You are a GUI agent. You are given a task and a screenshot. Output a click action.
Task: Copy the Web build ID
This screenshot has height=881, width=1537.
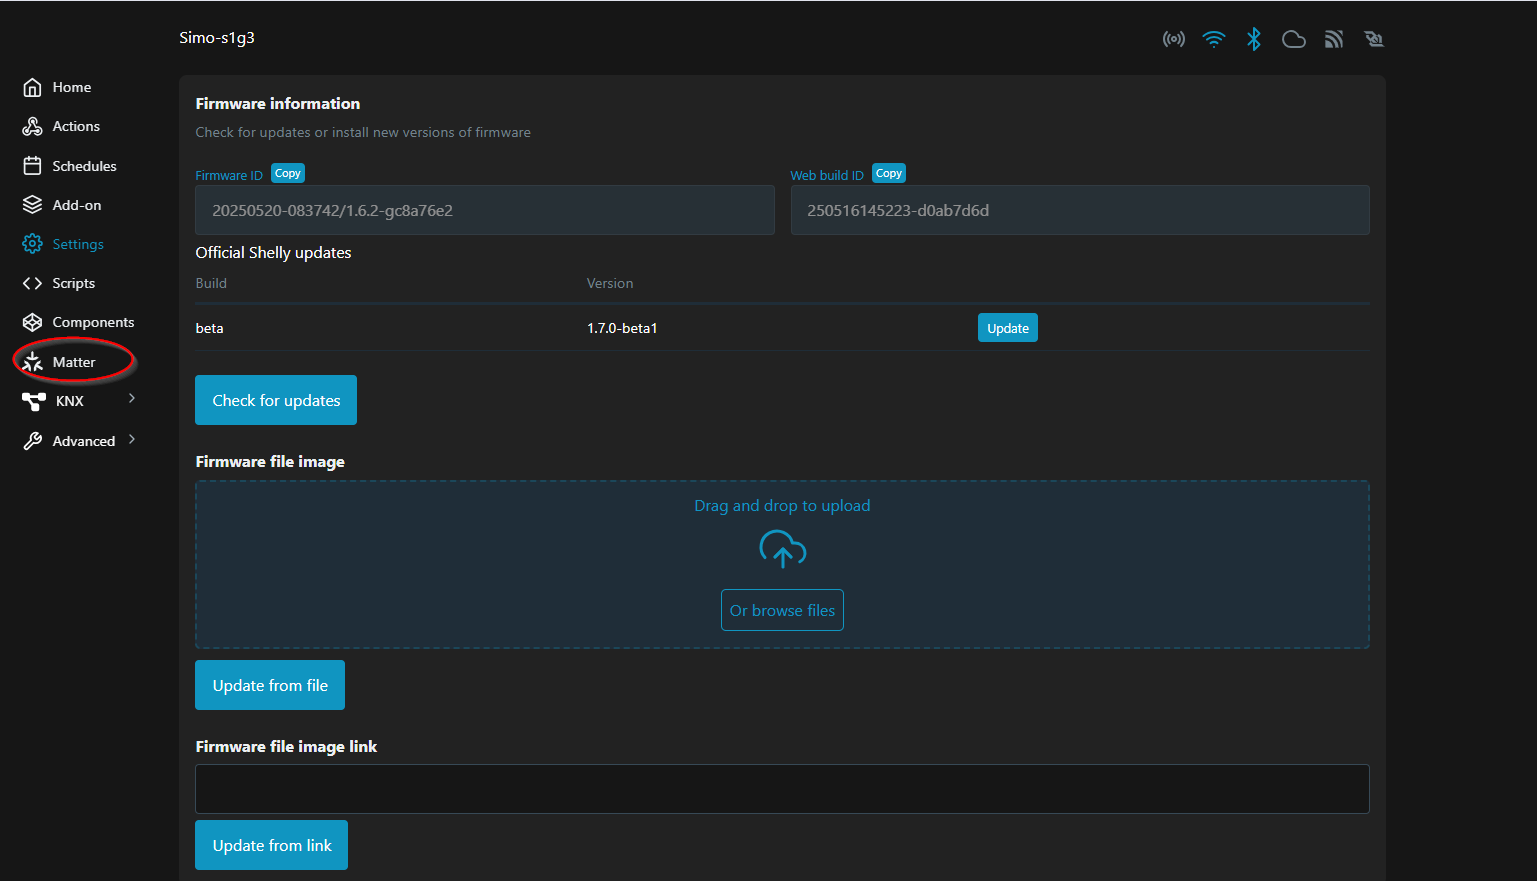(x=888, y=174)
